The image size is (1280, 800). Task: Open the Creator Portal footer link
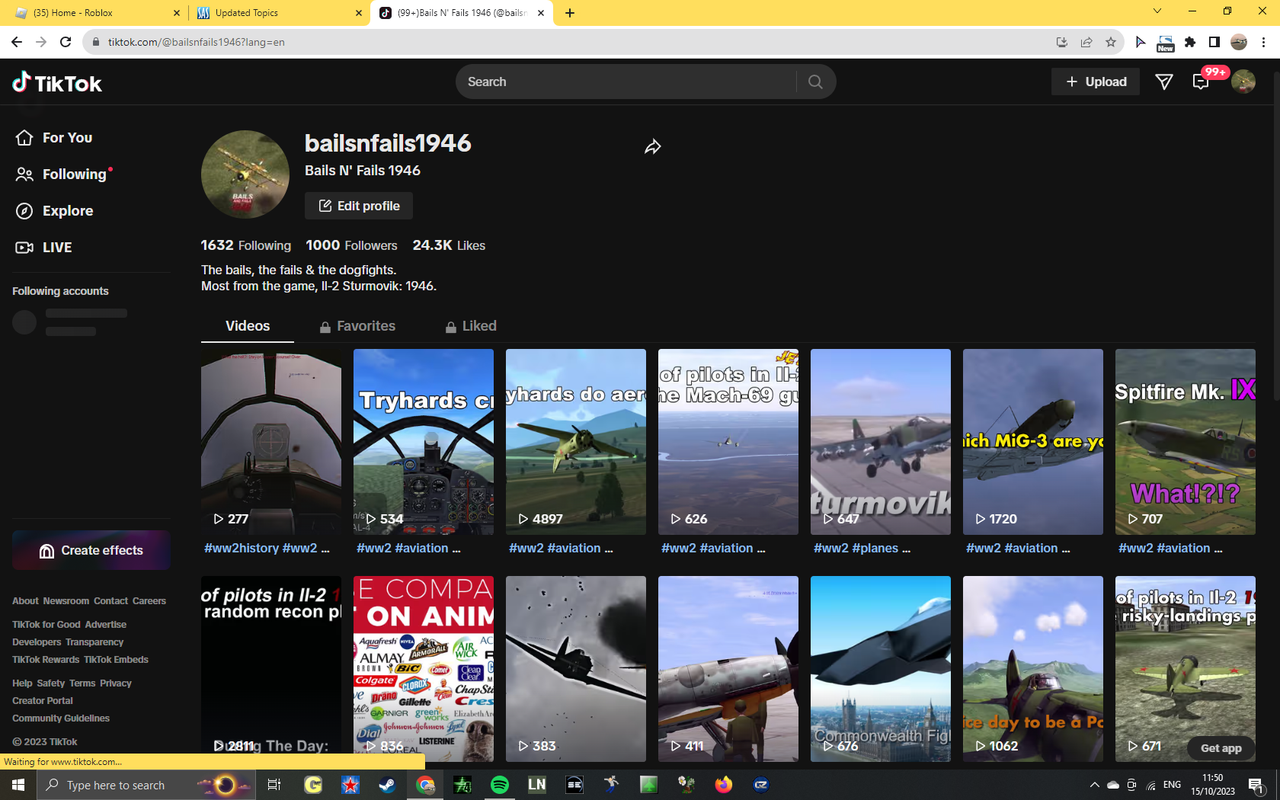(x=42, y=701)
